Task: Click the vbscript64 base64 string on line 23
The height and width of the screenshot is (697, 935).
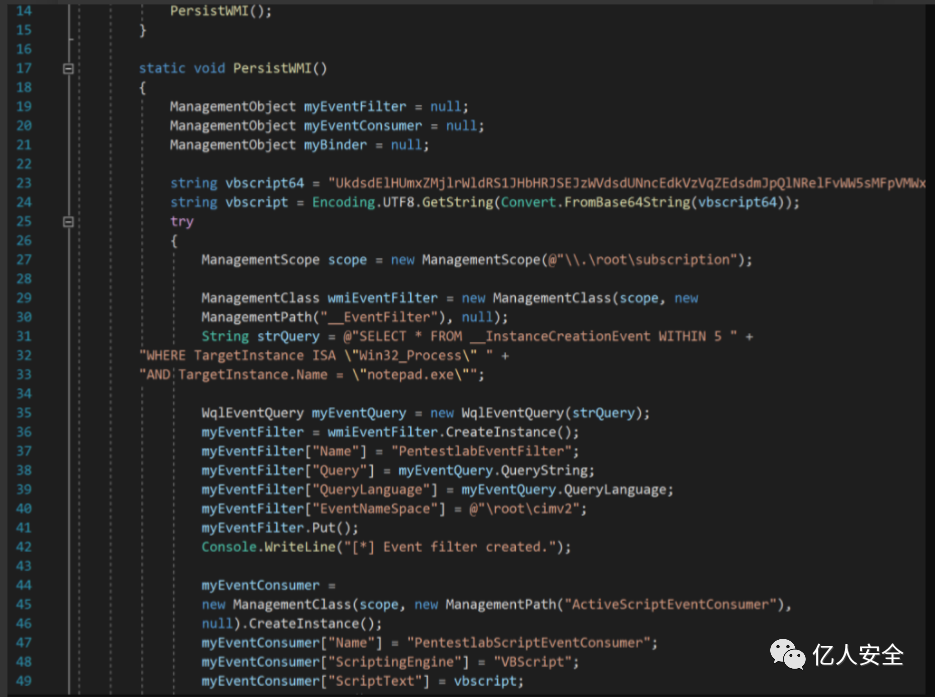Action: pyautogui.click(x=626, y=183)
